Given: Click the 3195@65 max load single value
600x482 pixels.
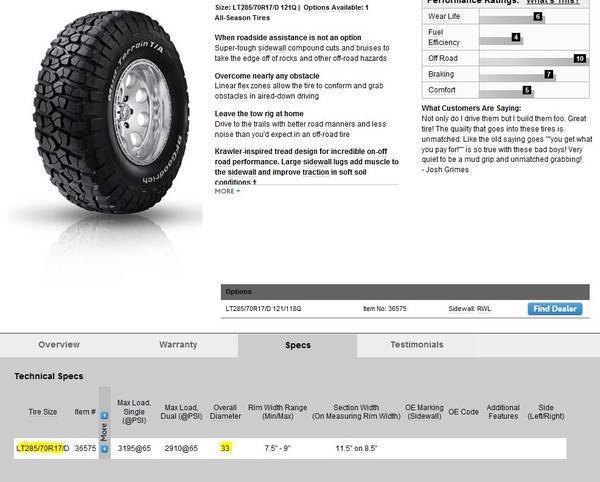Looking at the screenshot, I should (134, 448).
